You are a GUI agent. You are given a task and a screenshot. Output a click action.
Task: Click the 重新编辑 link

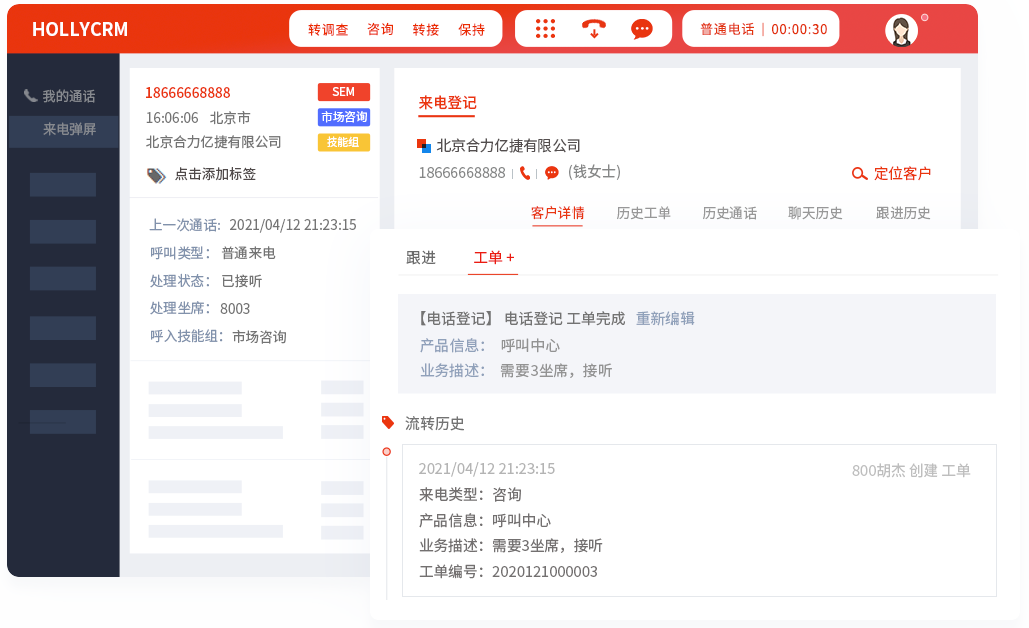pos(665,319)
